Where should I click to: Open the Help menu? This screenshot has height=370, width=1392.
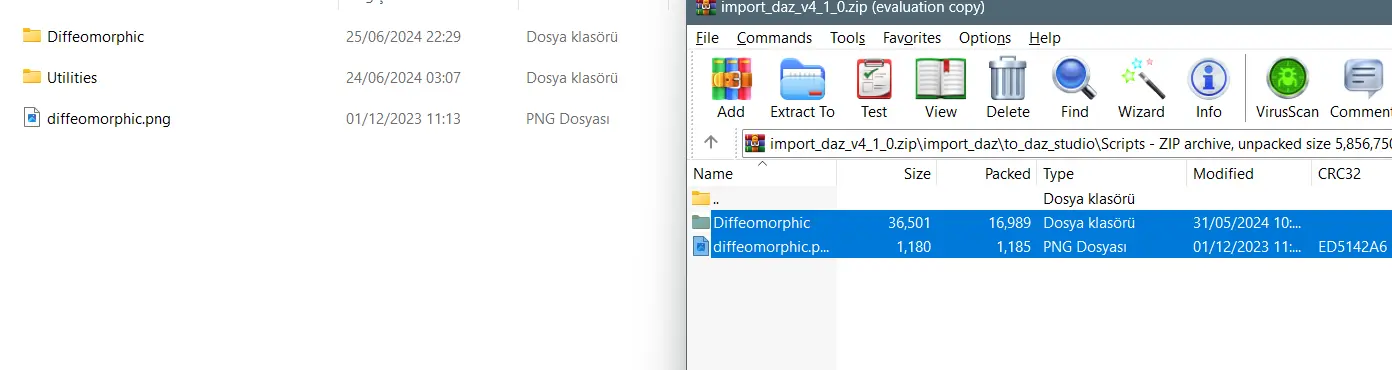click(1044, 38)
